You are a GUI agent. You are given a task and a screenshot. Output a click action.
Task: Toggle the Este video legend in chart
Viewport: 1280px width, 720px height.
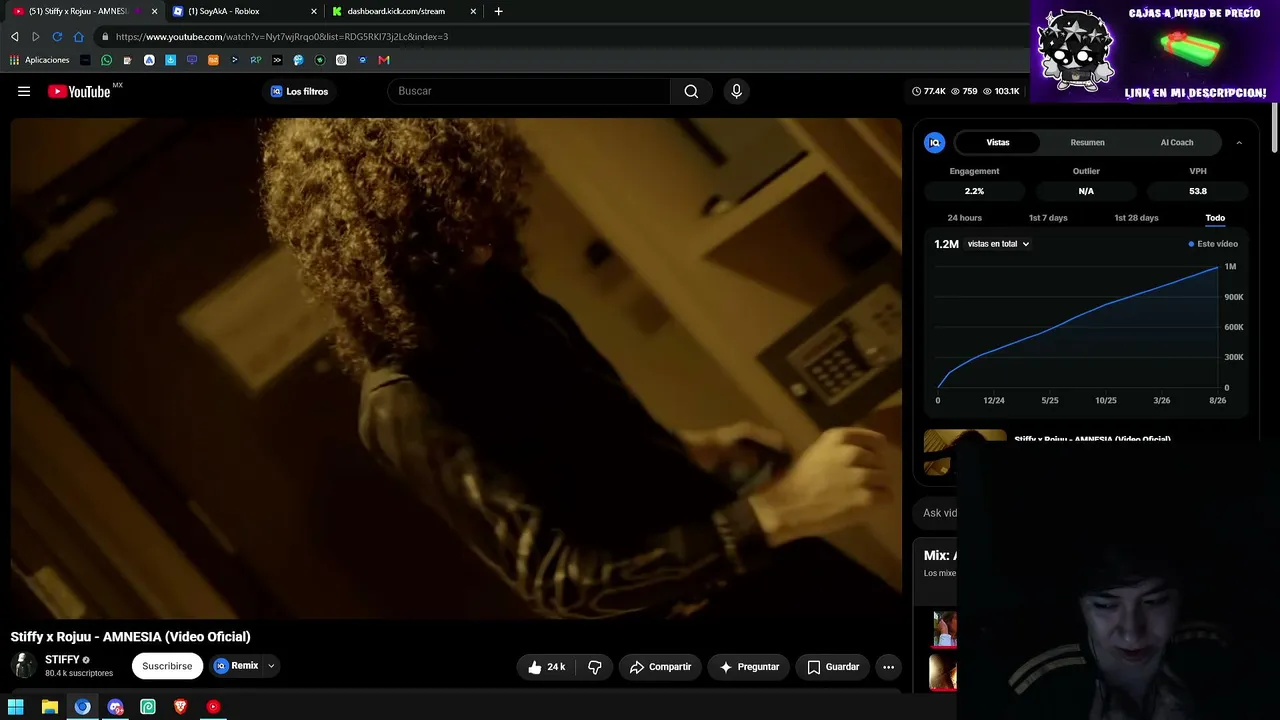(x=1213, y=244)
